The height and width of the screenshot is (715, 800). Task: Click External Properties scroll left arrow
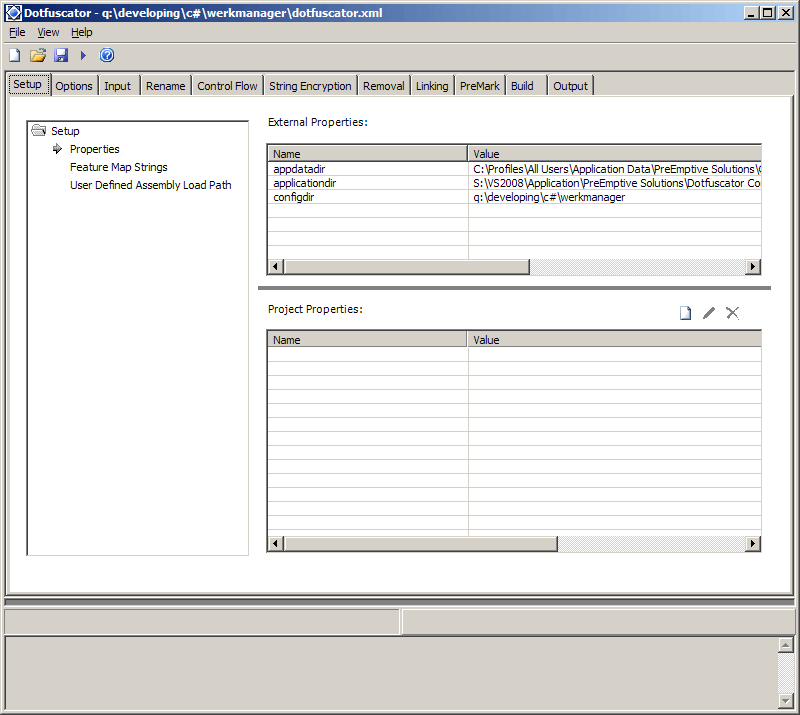coord(276,266)
